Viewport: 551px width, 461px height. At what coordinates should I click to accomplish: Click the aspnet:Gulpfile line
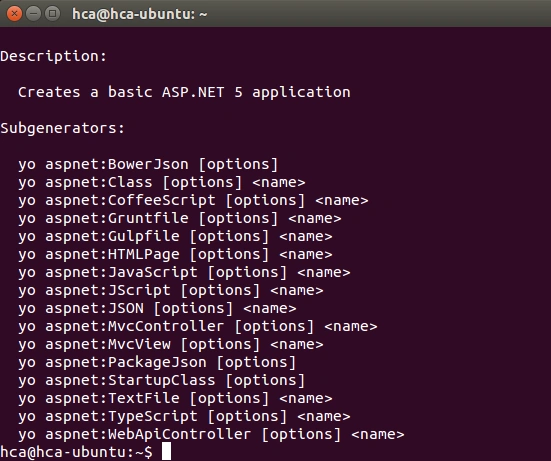tap(175, 236)
